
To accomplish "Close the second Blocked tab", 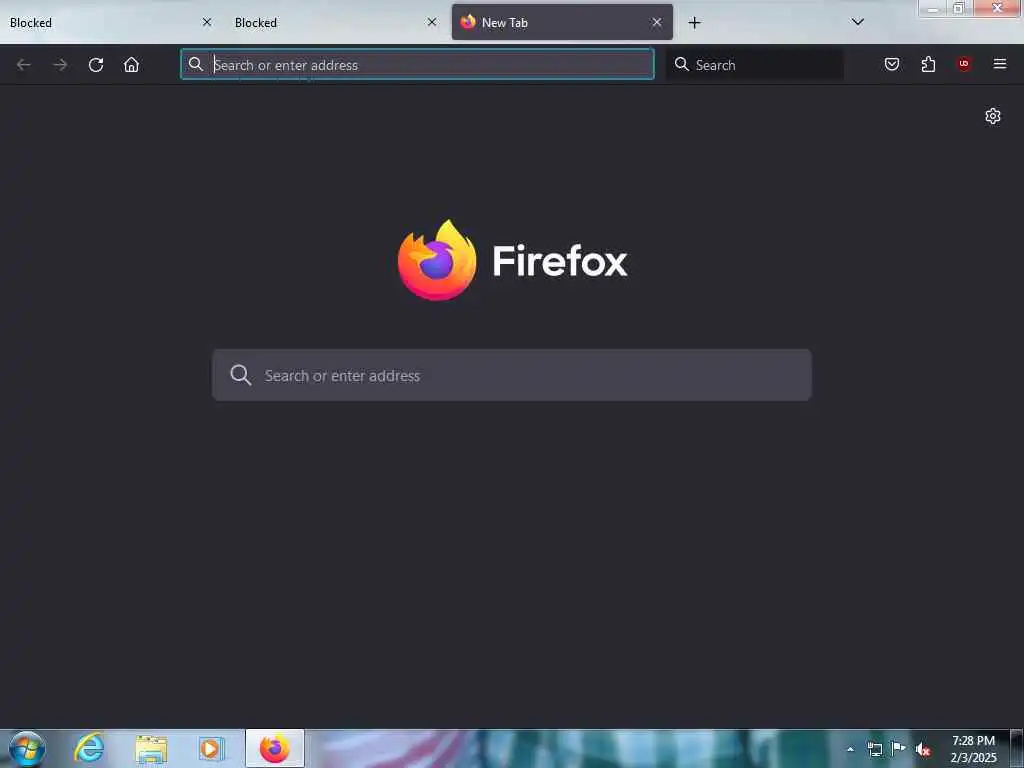I will click(432, 22).
